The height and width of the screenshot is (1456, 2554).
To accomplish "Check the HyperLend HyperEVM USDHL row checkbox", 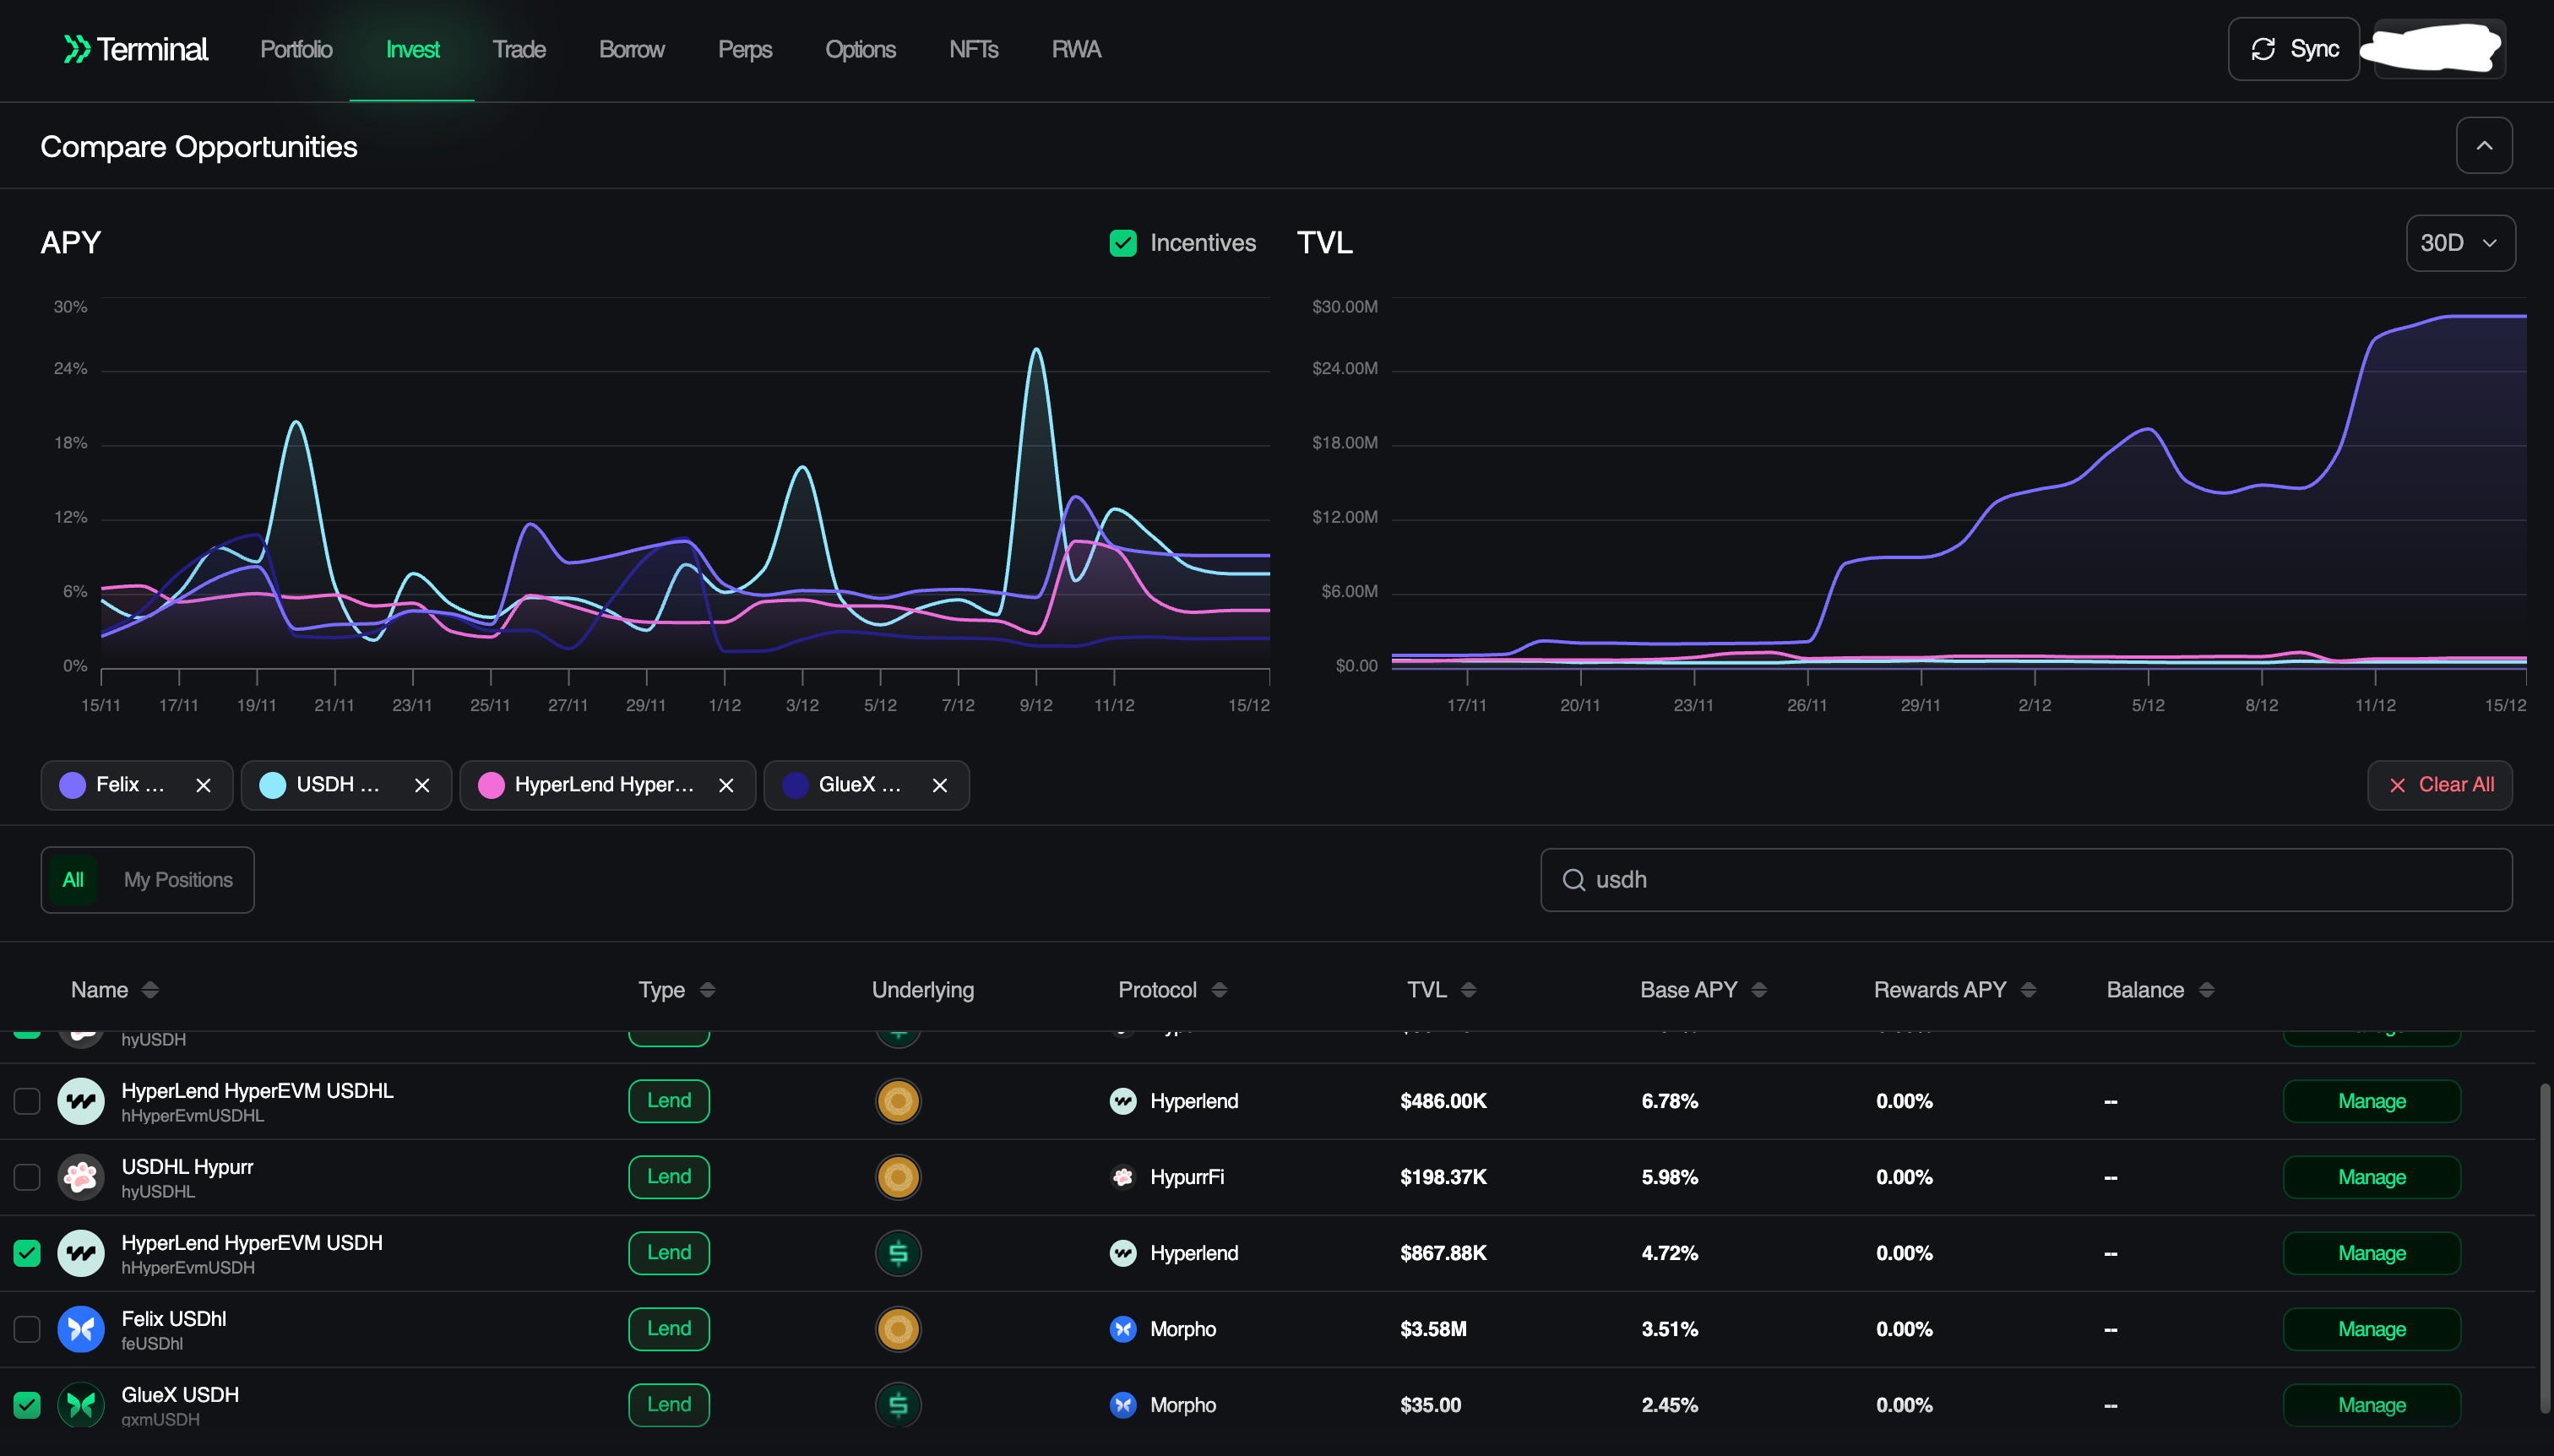I will tap(27, 1101).
